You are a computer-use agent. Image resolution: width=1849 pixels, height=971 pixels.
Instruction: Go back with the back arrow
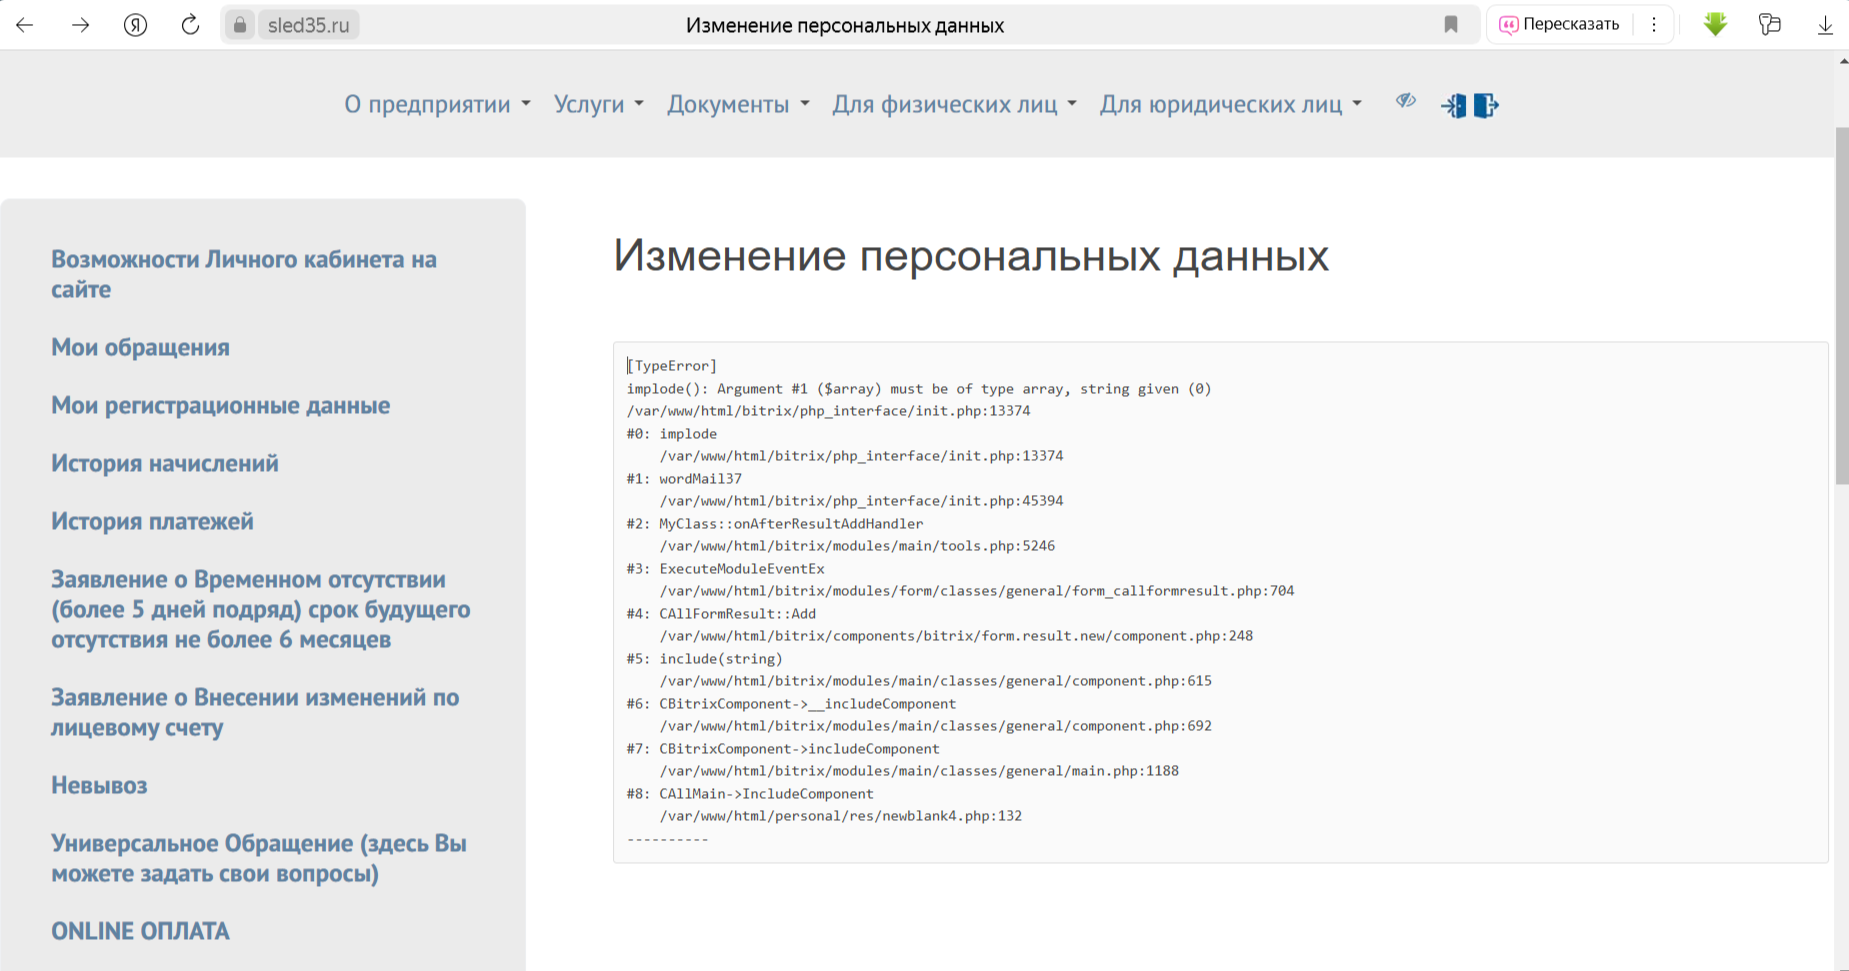(25, 25)
